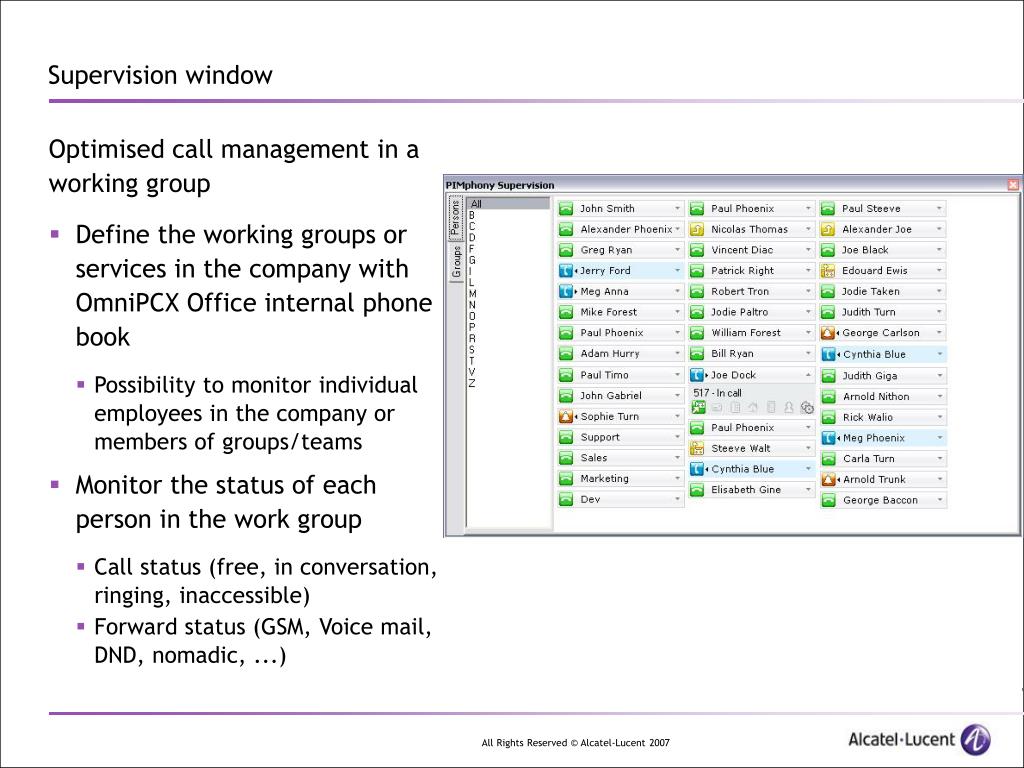
Task: Click the green status icon next to Support group
Action: (x=566, y=438)
